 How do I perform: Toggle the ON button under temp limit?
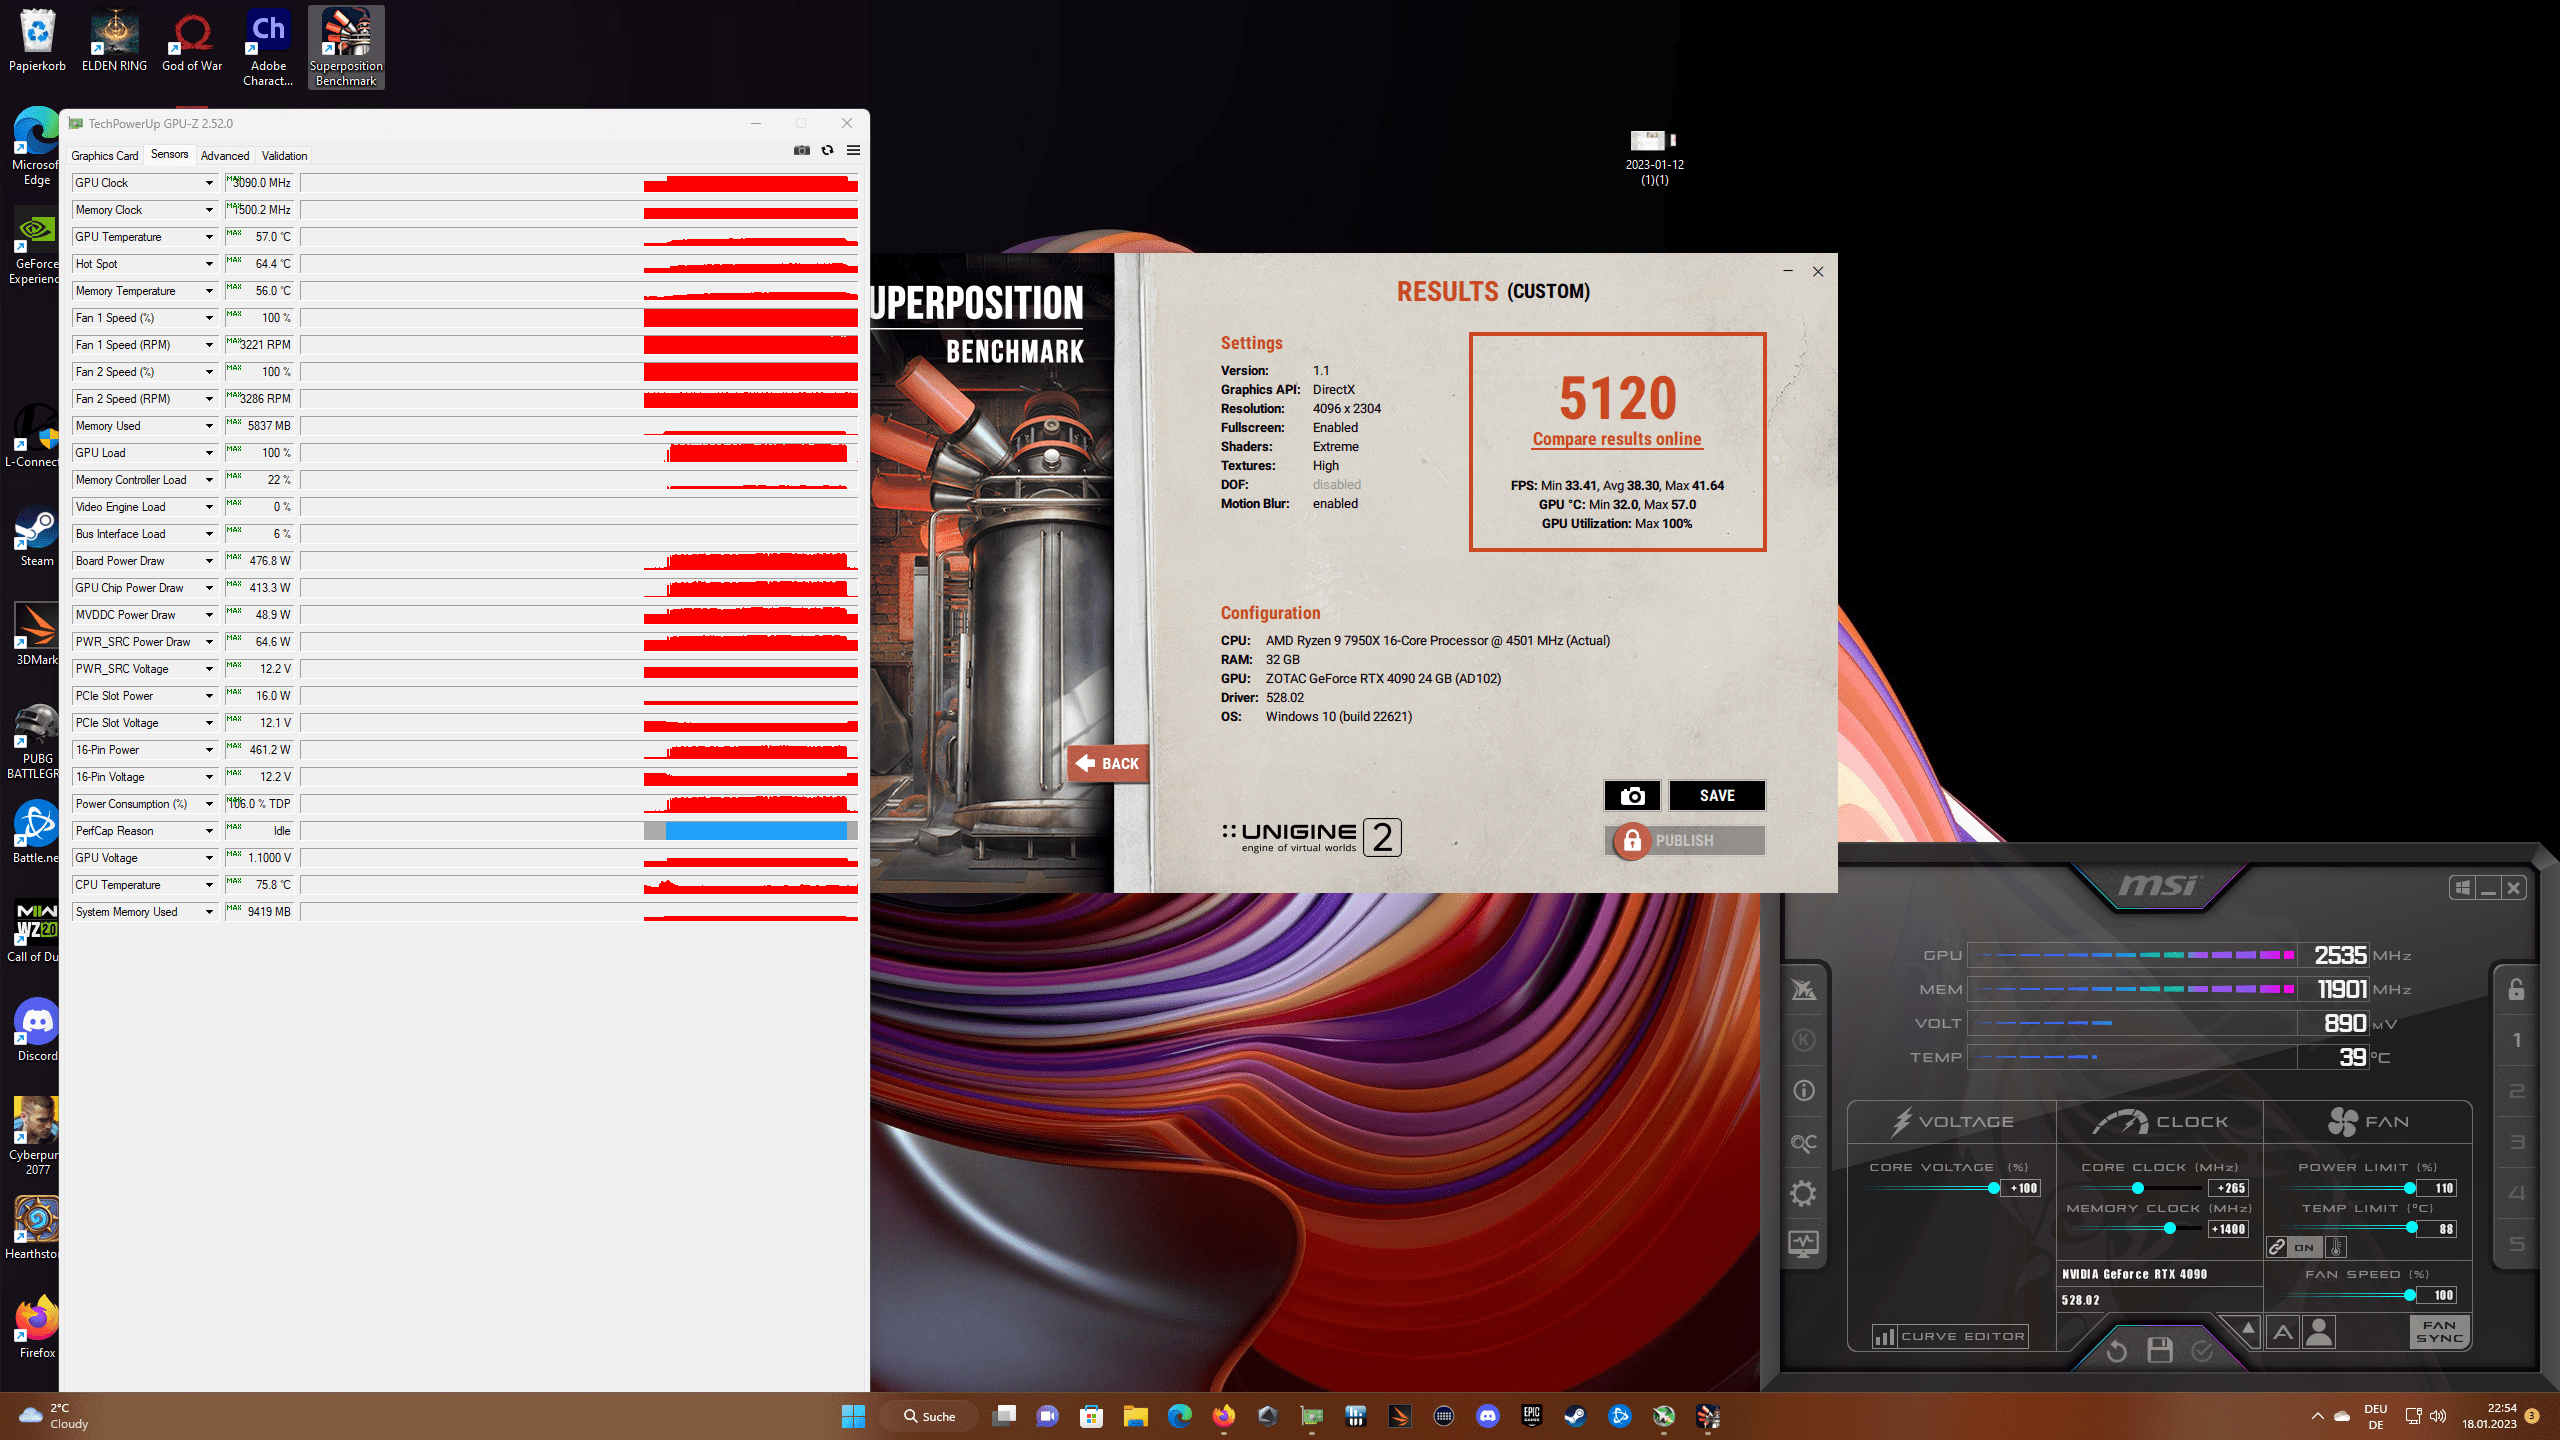pyautogui.click(x=2304, y=1247)
